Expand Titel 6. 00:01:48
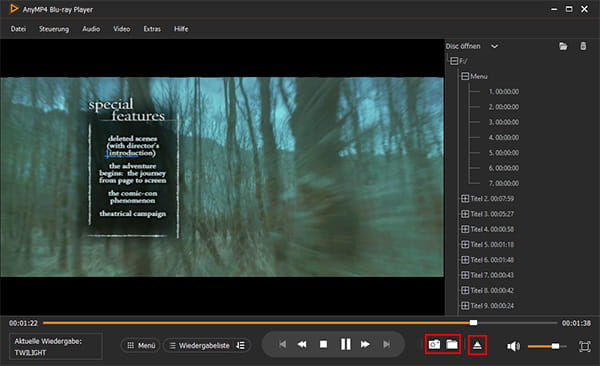The width and height of the screenshot is (600, 366). click(x=465, y=260)
